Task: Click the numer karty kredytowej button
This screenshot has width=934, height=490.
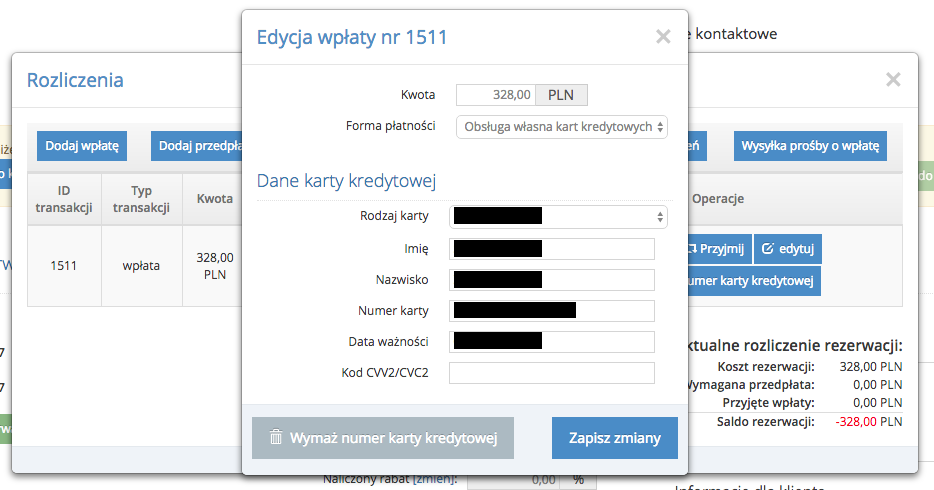Action: 754,281
